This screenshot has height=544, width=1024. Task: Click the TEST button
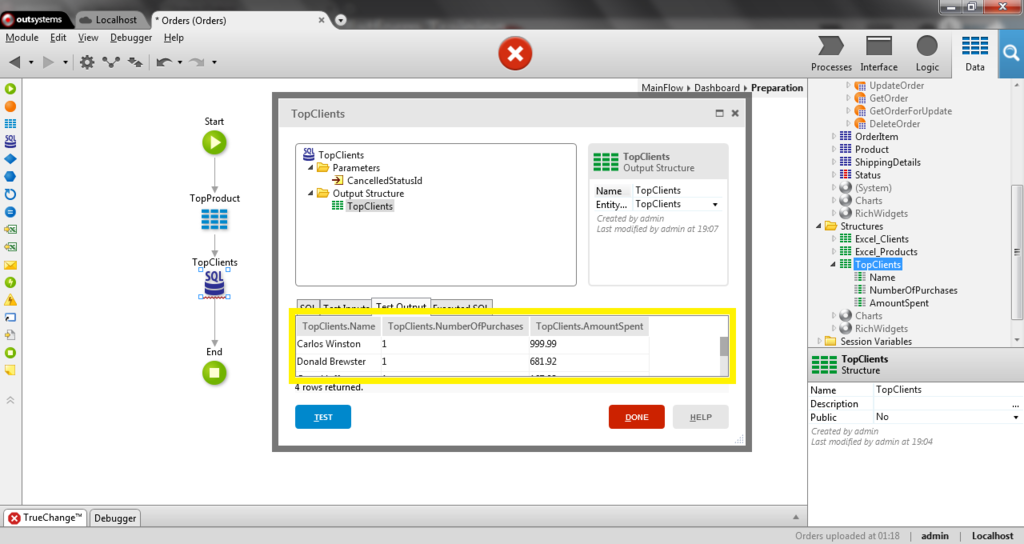tap(323, 417)
